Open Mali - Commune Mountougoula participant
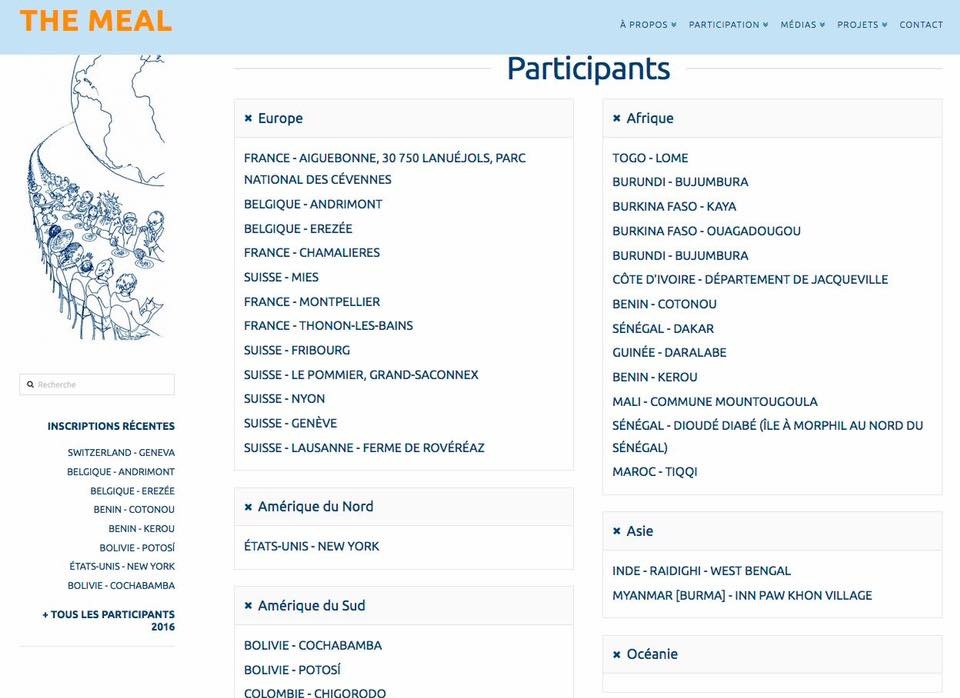The width and height of the screenshot is (960, 698). pos(715,402)
